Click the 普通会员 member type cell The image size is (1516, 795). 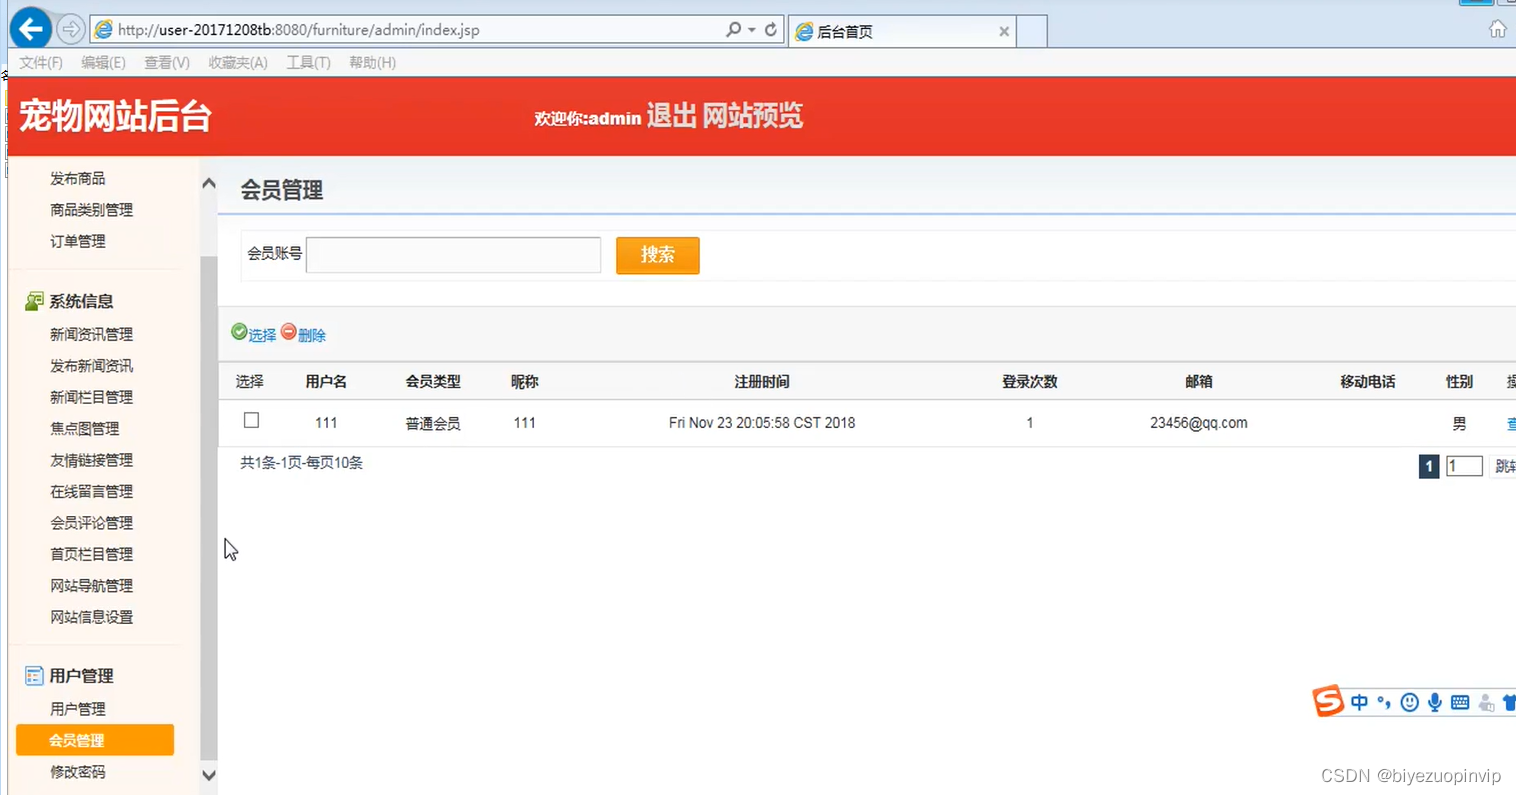click(433, 424)
